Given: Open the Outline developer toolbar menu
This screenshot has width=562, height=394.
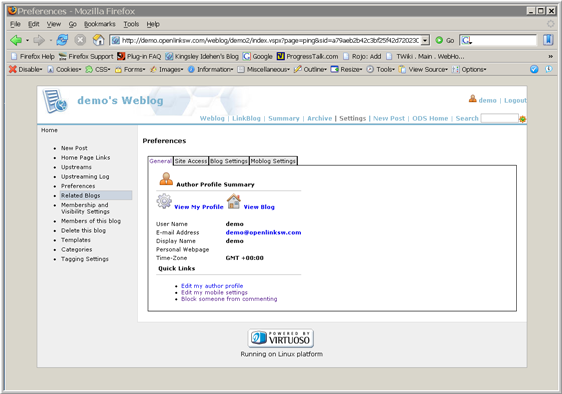Looking at the screenshot, I should (x=310, y=69).
